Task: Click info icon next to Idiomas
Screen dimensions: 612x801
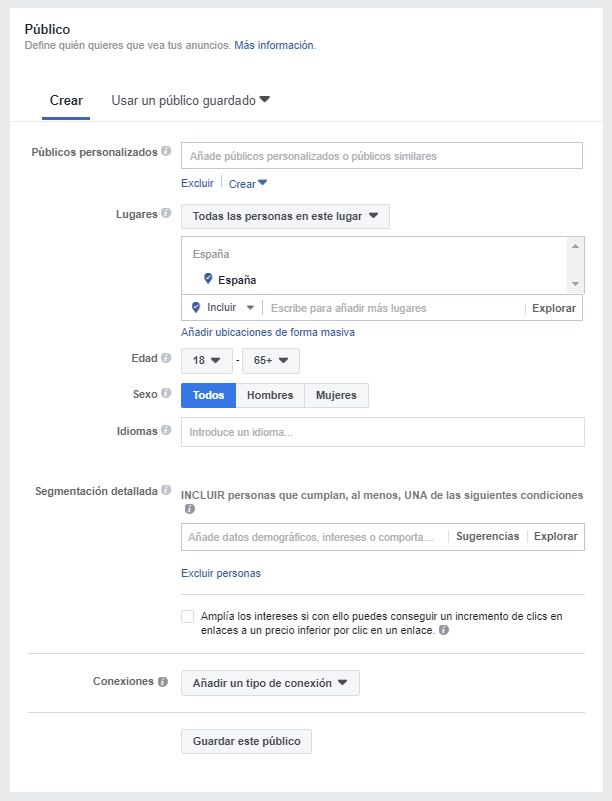Action: tap(166, 430)
